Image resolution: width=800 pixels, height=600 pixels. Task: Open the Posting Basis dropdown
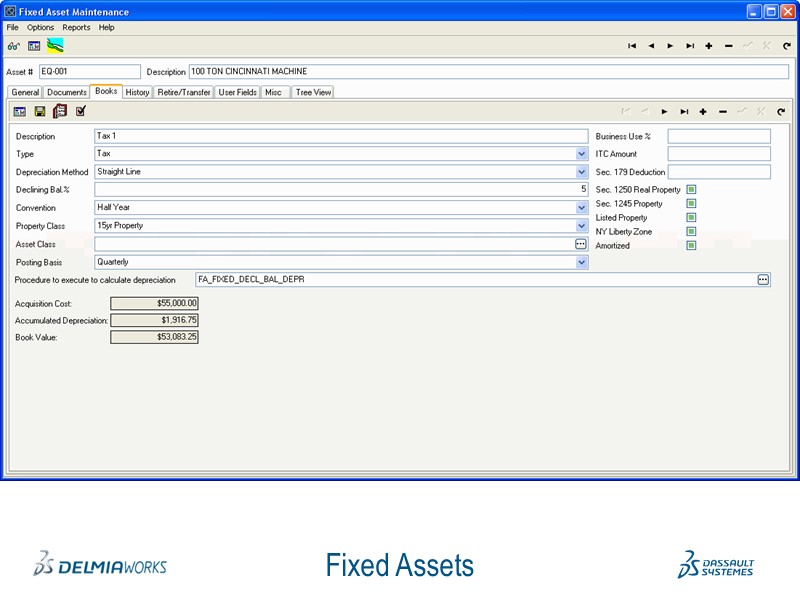[x=581, y=262]
